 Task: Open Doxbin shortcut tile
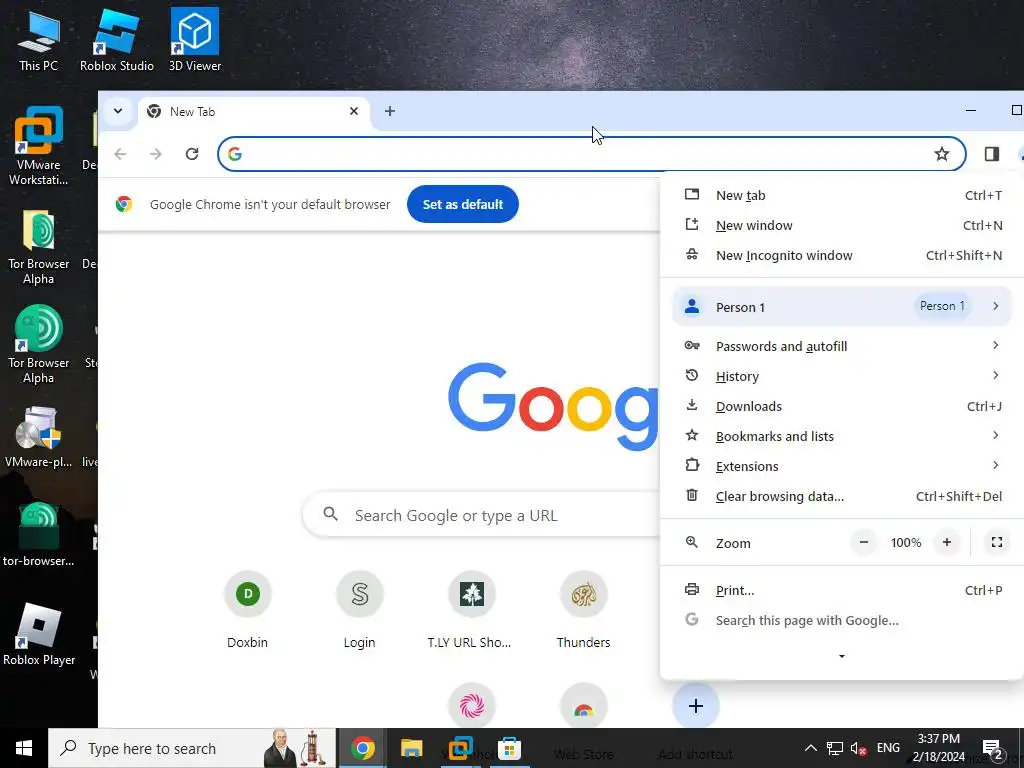[x=248, y=610]
